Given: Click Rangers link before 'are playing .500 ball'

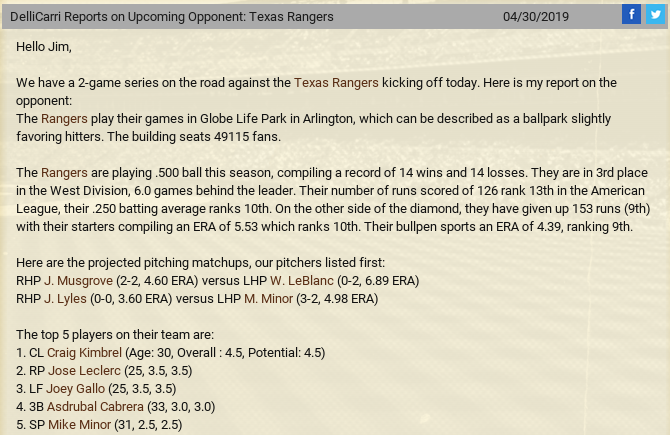Looking at the screenshot, I should pos(64,173).
